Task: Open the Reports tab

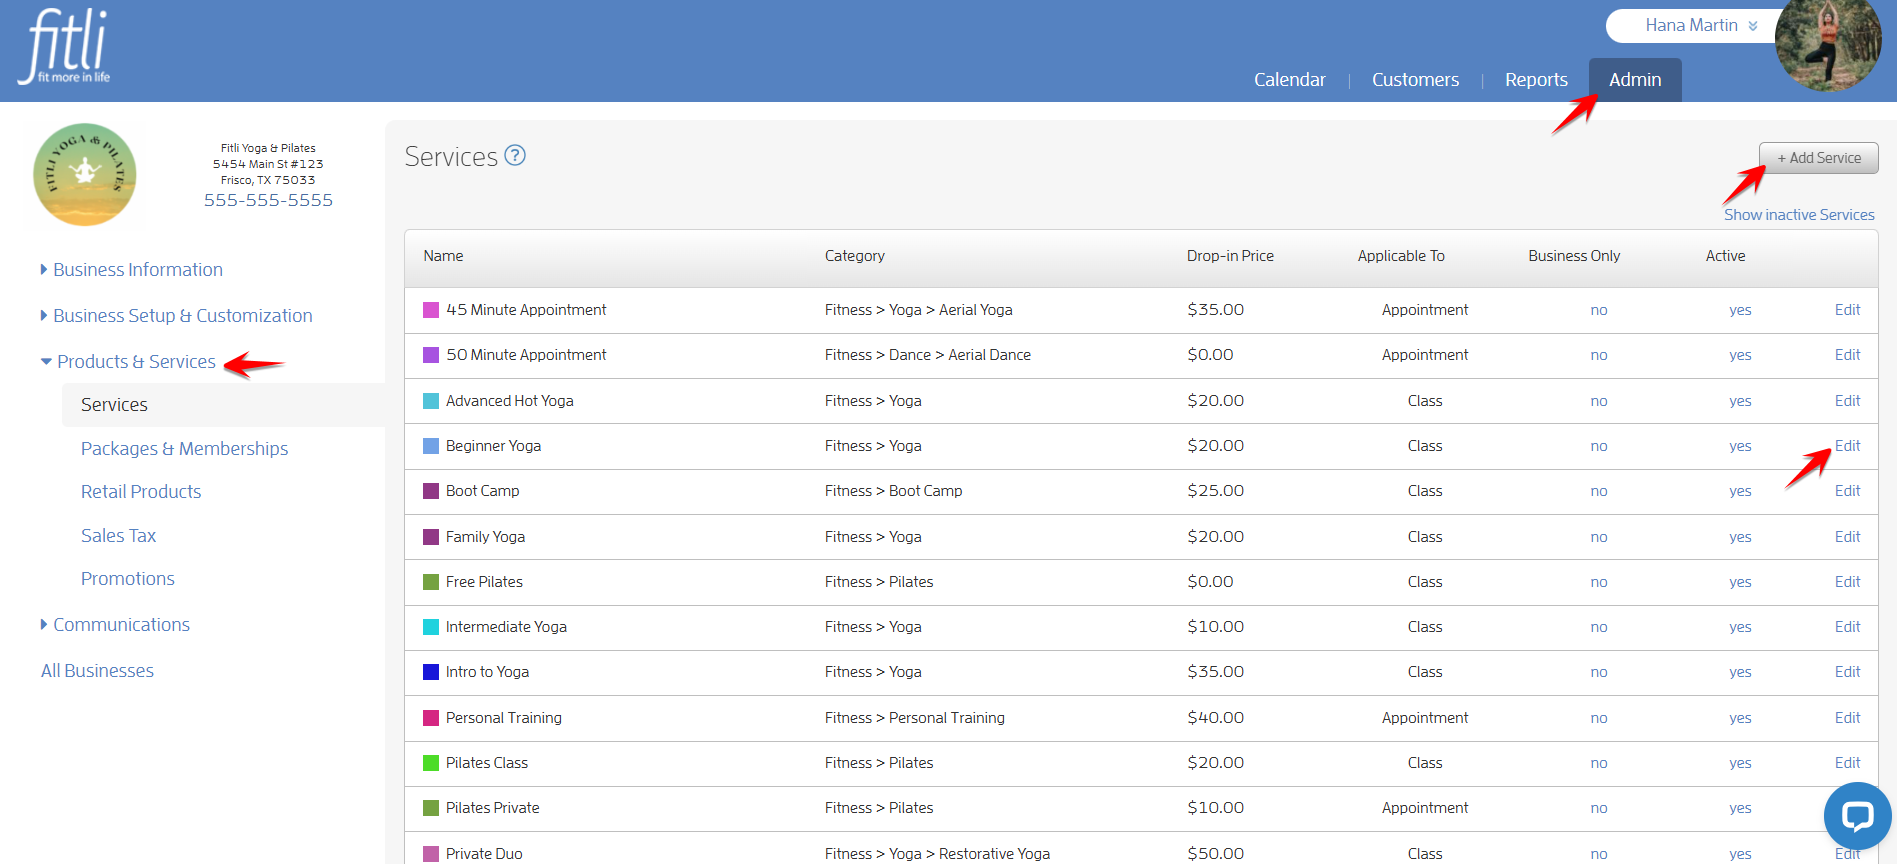Action: (x=1536, y=79)
